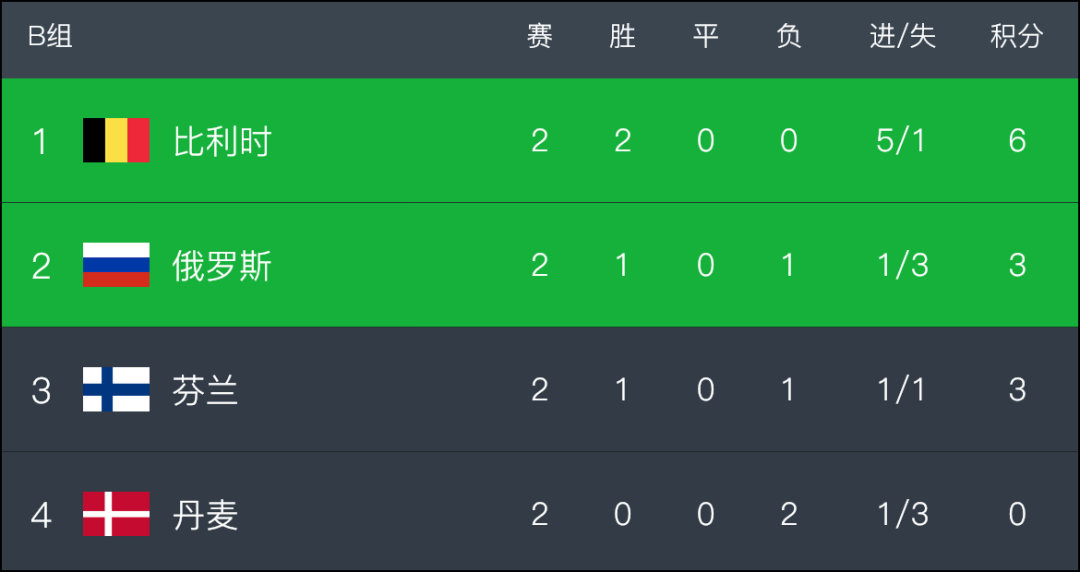The width and height of the screenshot is (1080, 572).
Task: Click the Russia flag icon
Action: (x=116, y=265)
